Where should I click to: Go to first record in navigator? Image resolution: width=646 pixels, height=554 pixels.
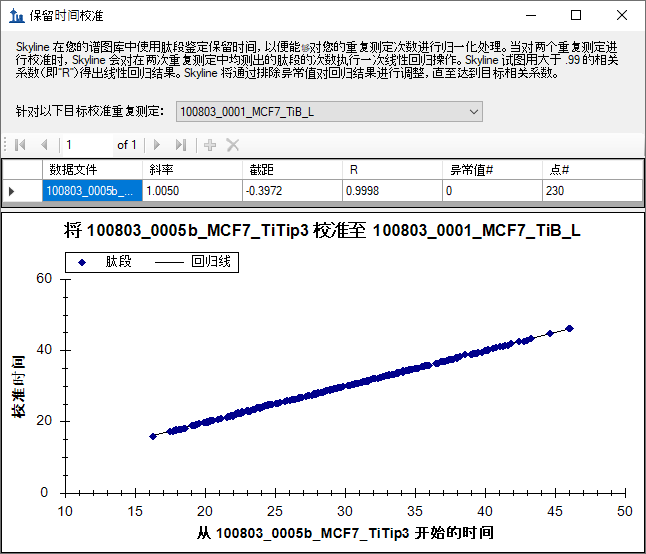(x=20, y=145)
